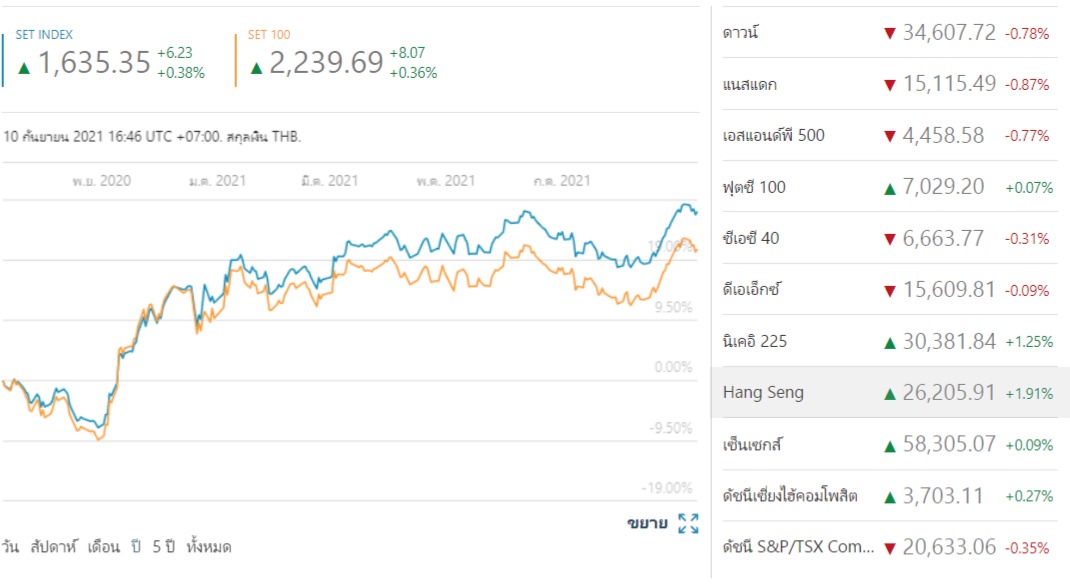Click the expand chart fullscreen icon
The width and height of the screenshot is (1070, 588).
[688, 523]
